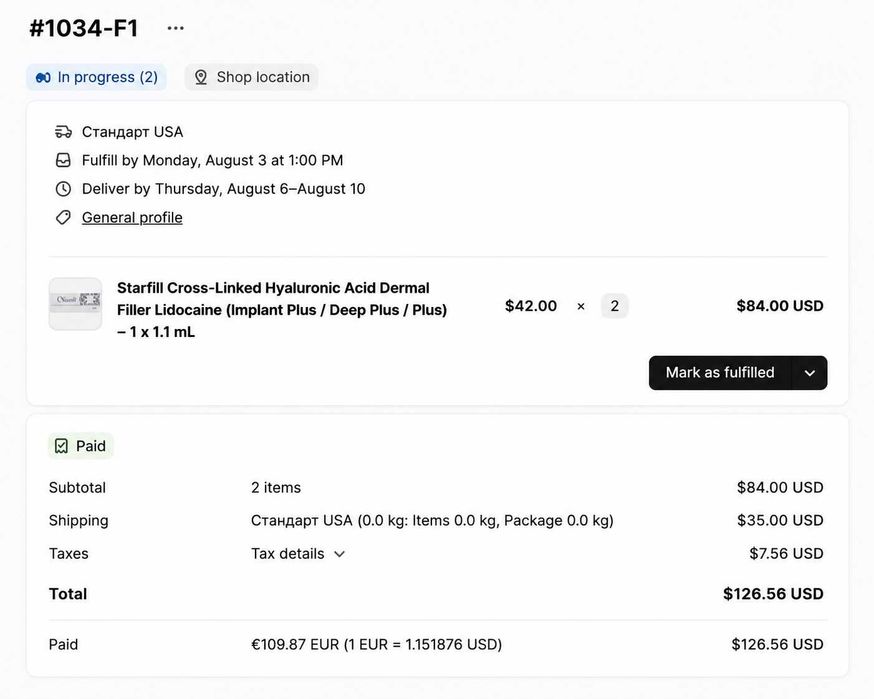
Task: Open the Starfill product thumbnail
Action: point(75,304)
